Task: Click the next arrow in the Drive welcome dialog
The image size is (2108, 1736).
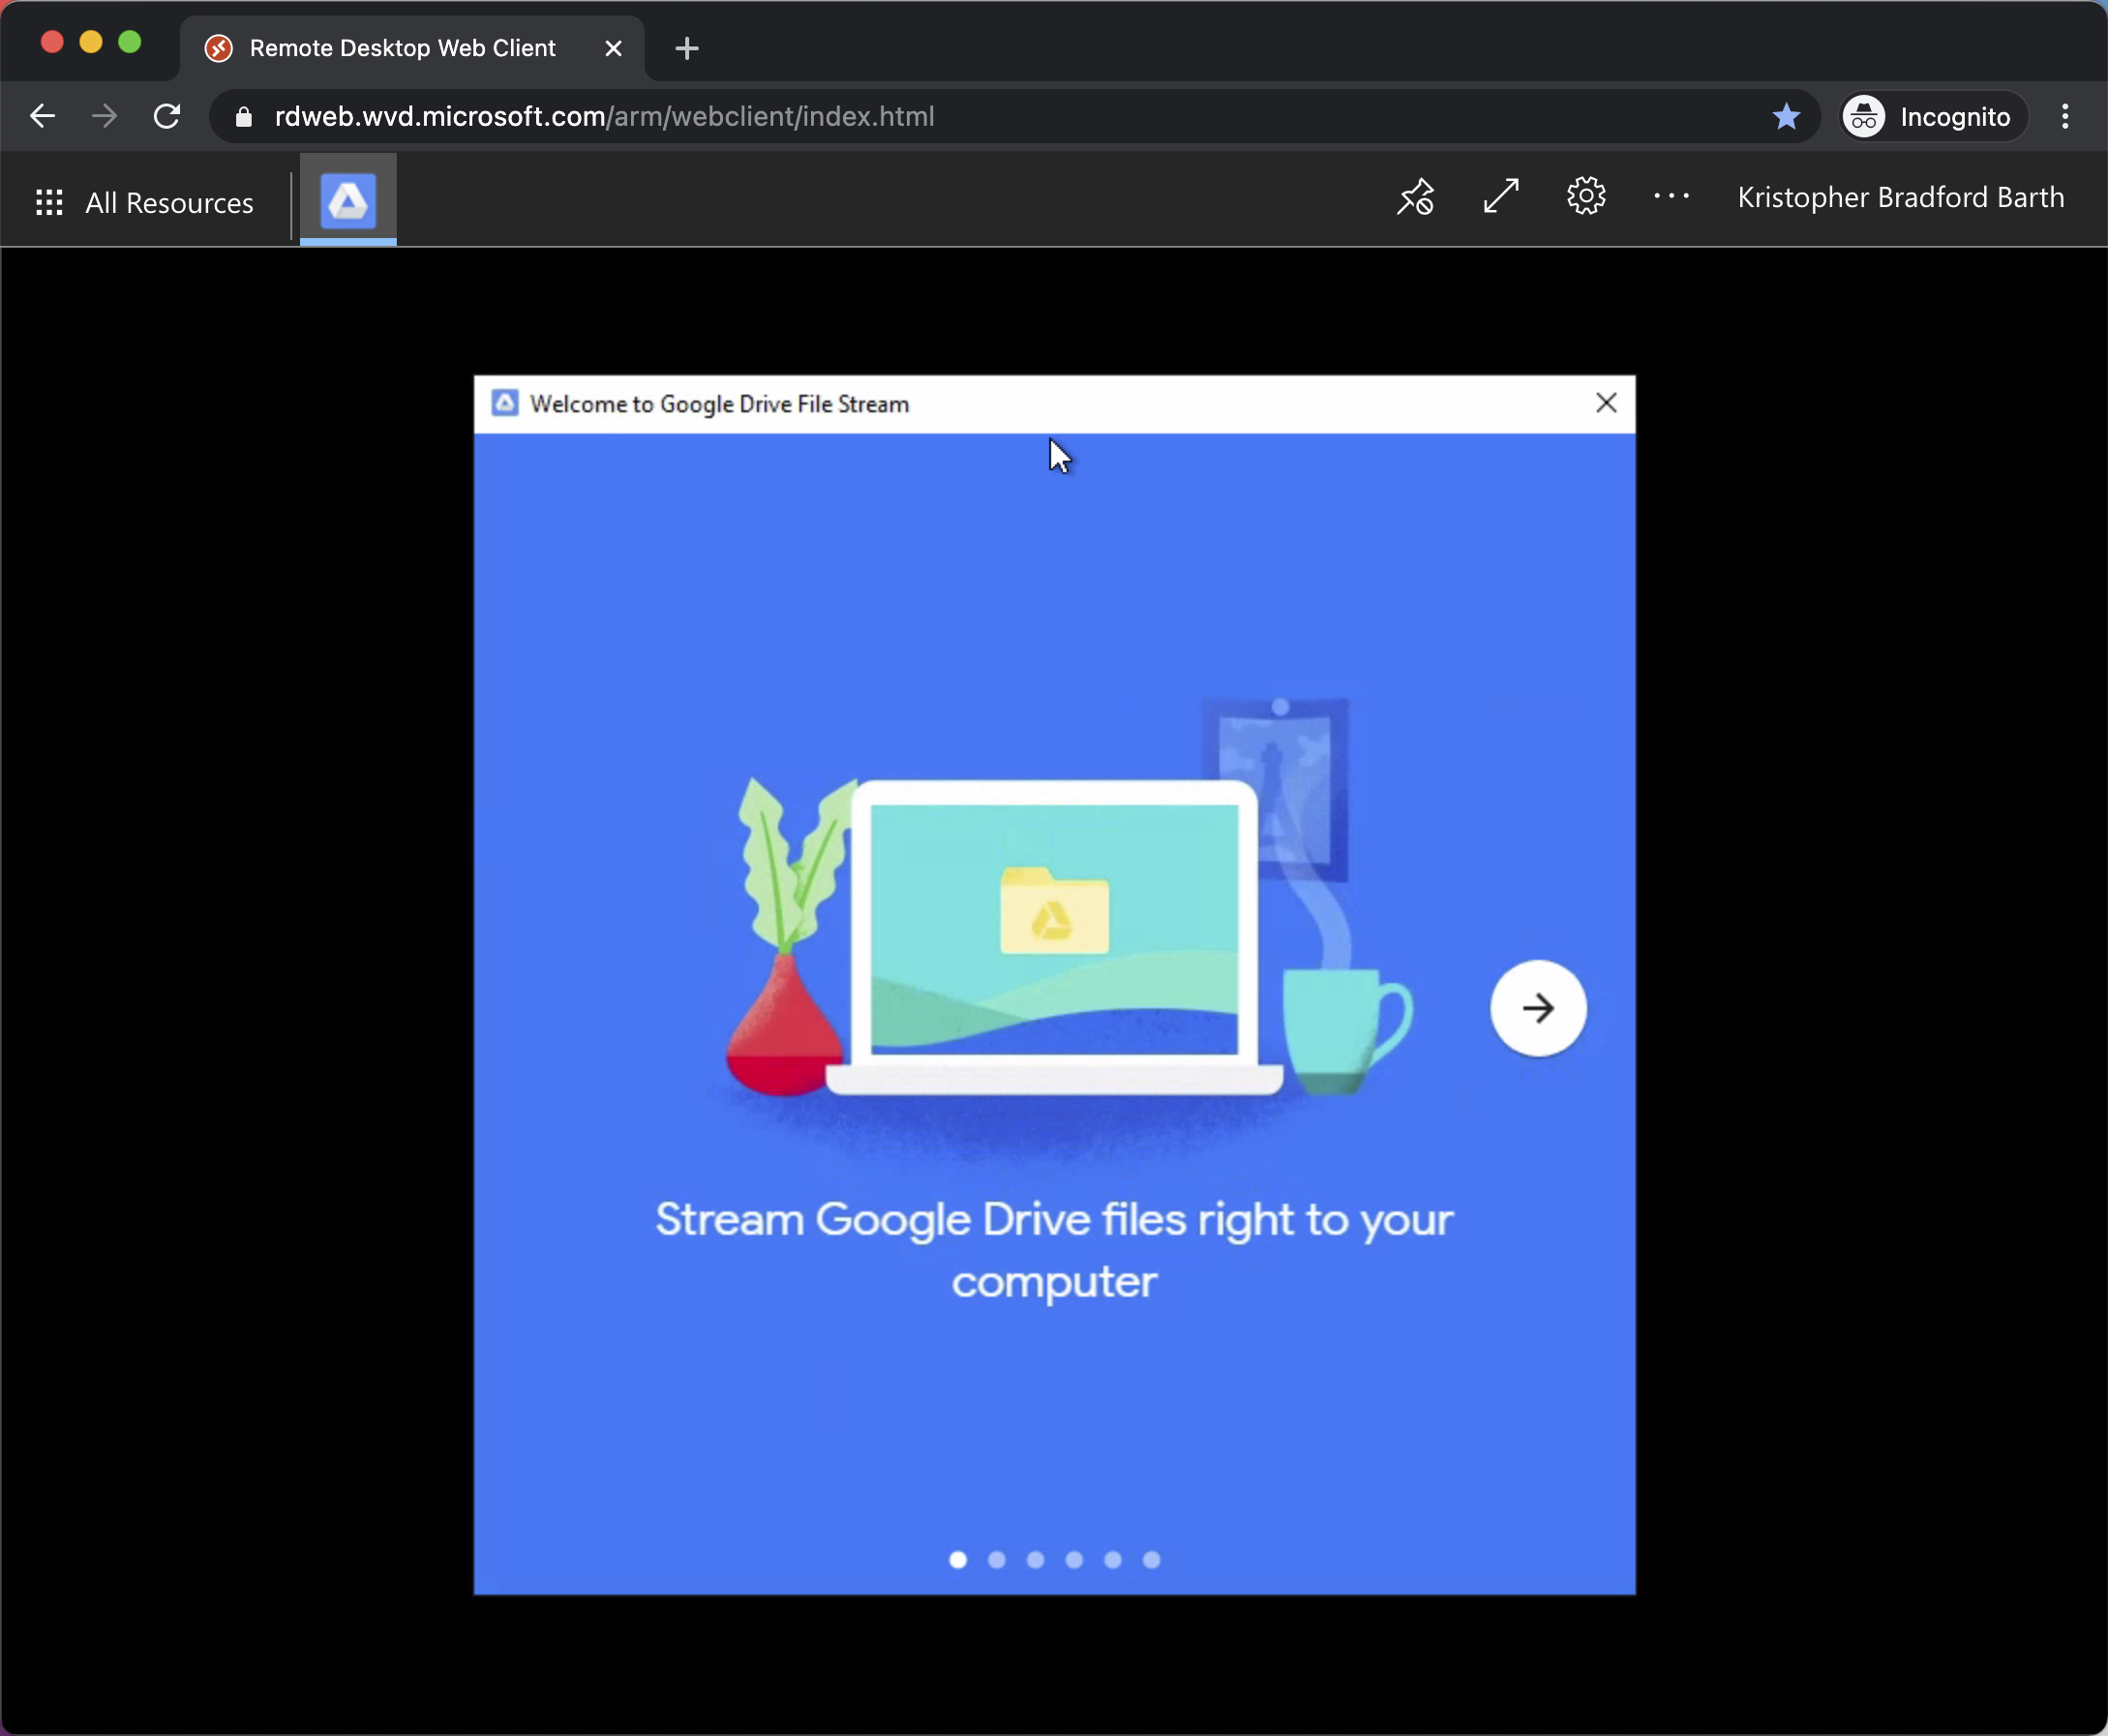Action: [1538, 1008]
